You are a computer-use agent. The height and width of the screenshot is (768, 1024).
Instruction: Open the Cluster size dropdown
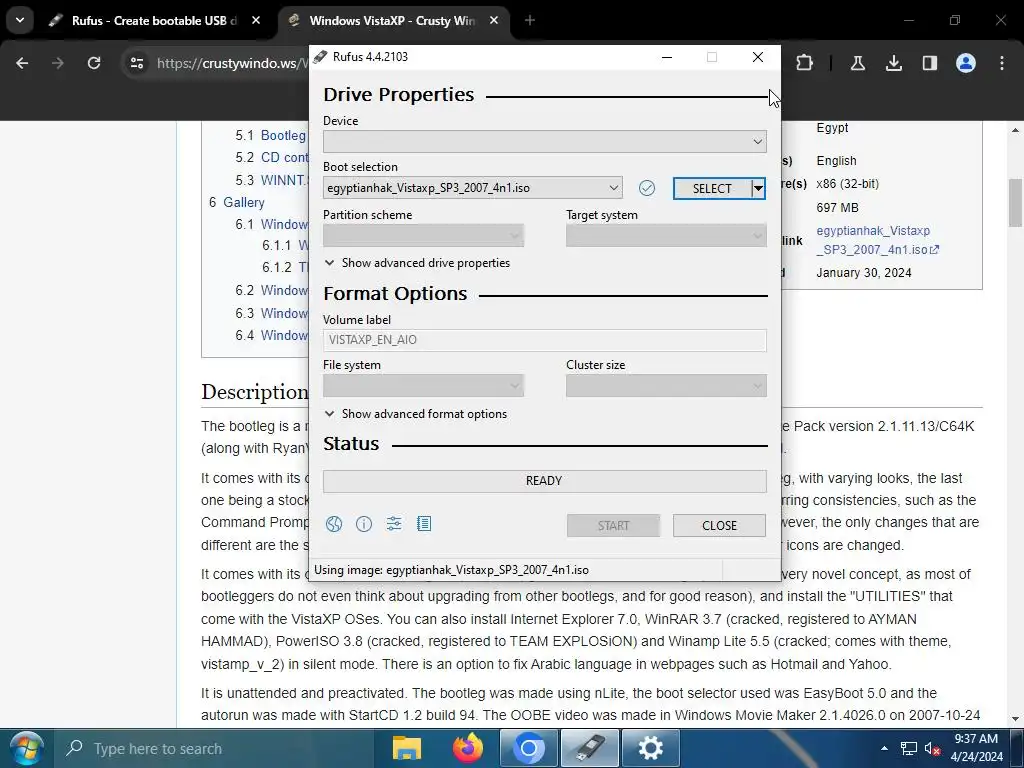point(666,386)
